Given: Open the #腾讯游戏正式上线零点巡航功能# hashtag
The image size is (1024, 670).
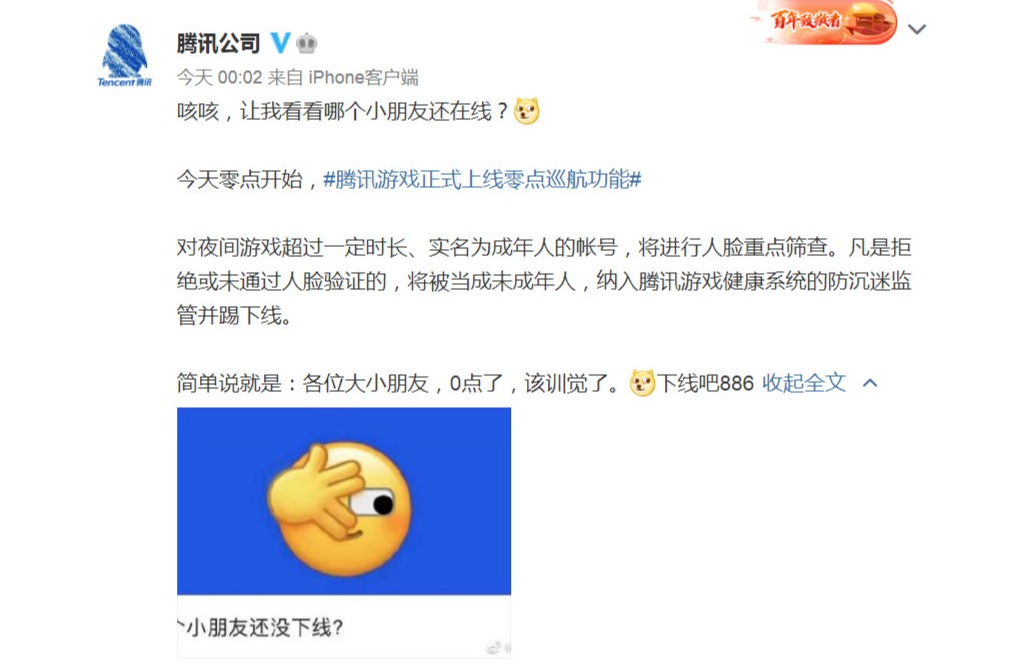Looking at the screenshot, I should pyautogui.click(x=483, y=179).
